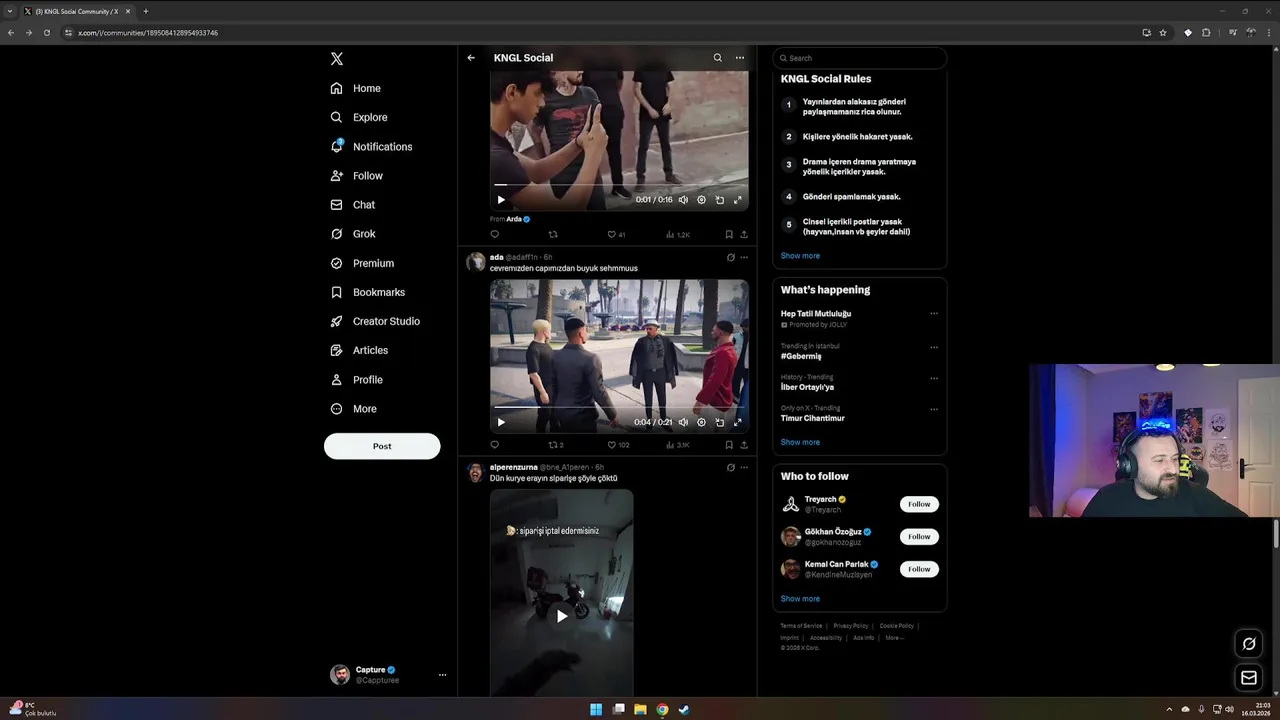Open Notifications in the sidebar
The width and height of the screenshot is (1280, 720).
[371, 146]
